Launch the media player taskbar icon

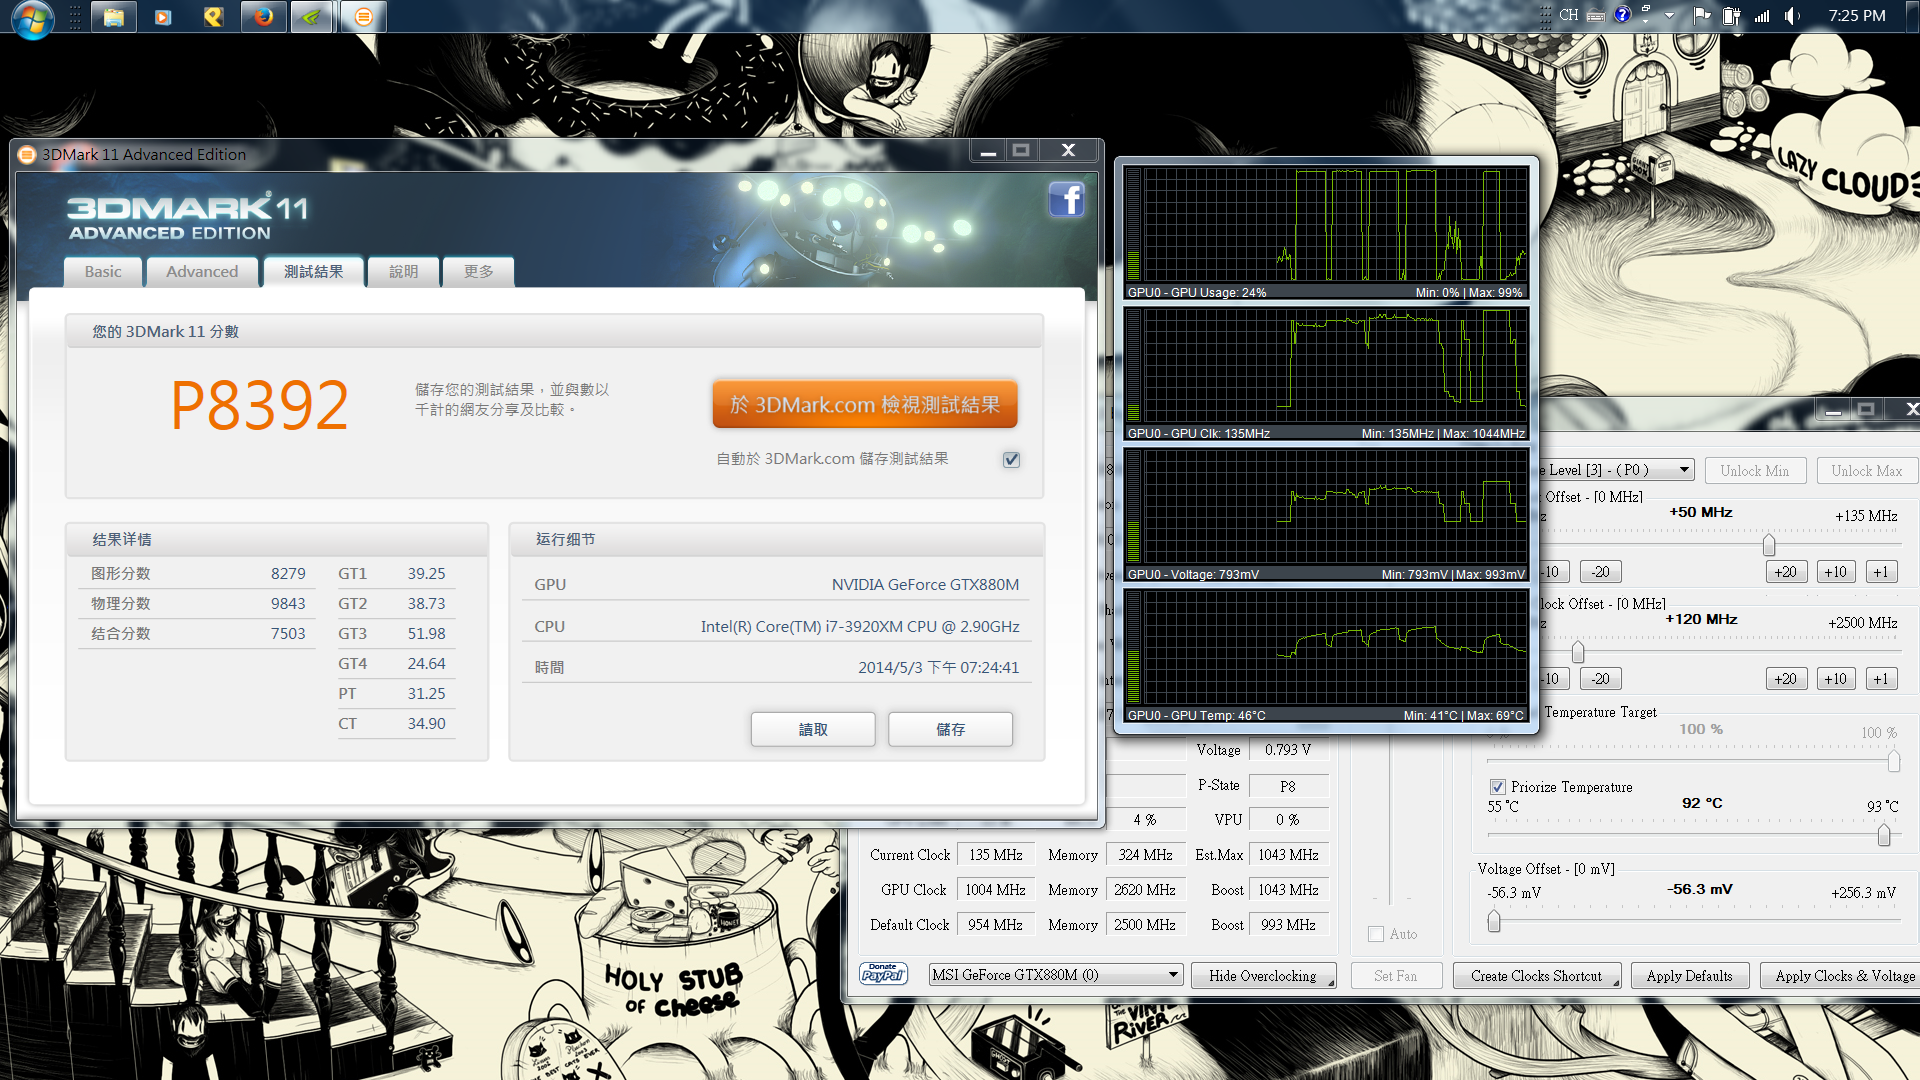click(163, 17)
